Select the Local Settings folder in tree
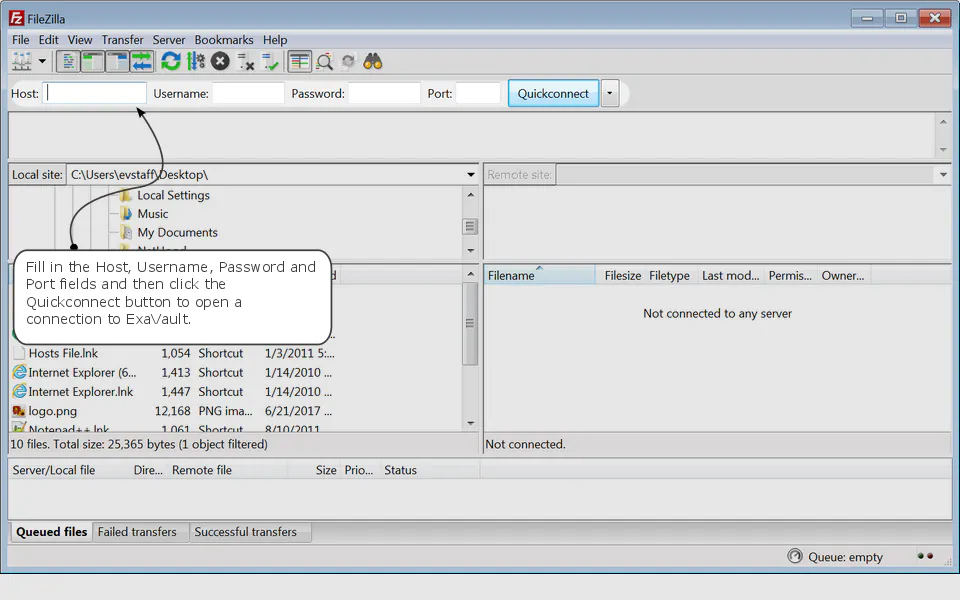 pyautogui.click(x=173, y=195)
